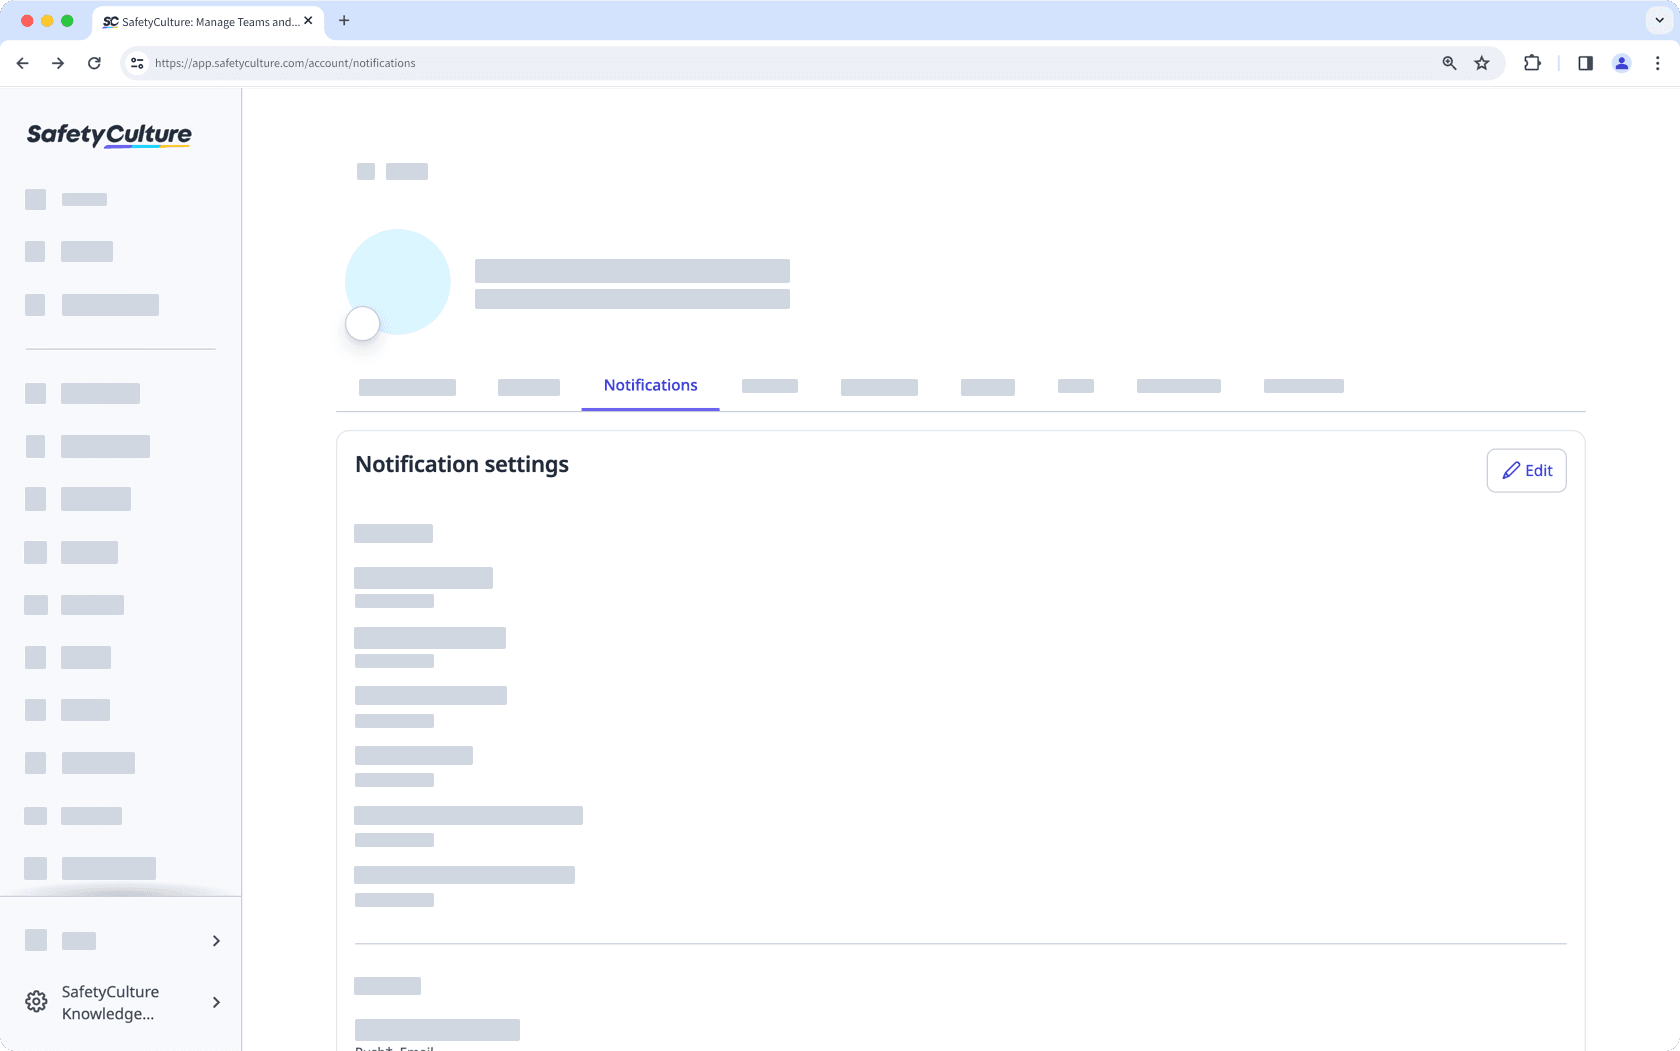Click the SafetyCulture logo in sidebar

coord(109,135)
